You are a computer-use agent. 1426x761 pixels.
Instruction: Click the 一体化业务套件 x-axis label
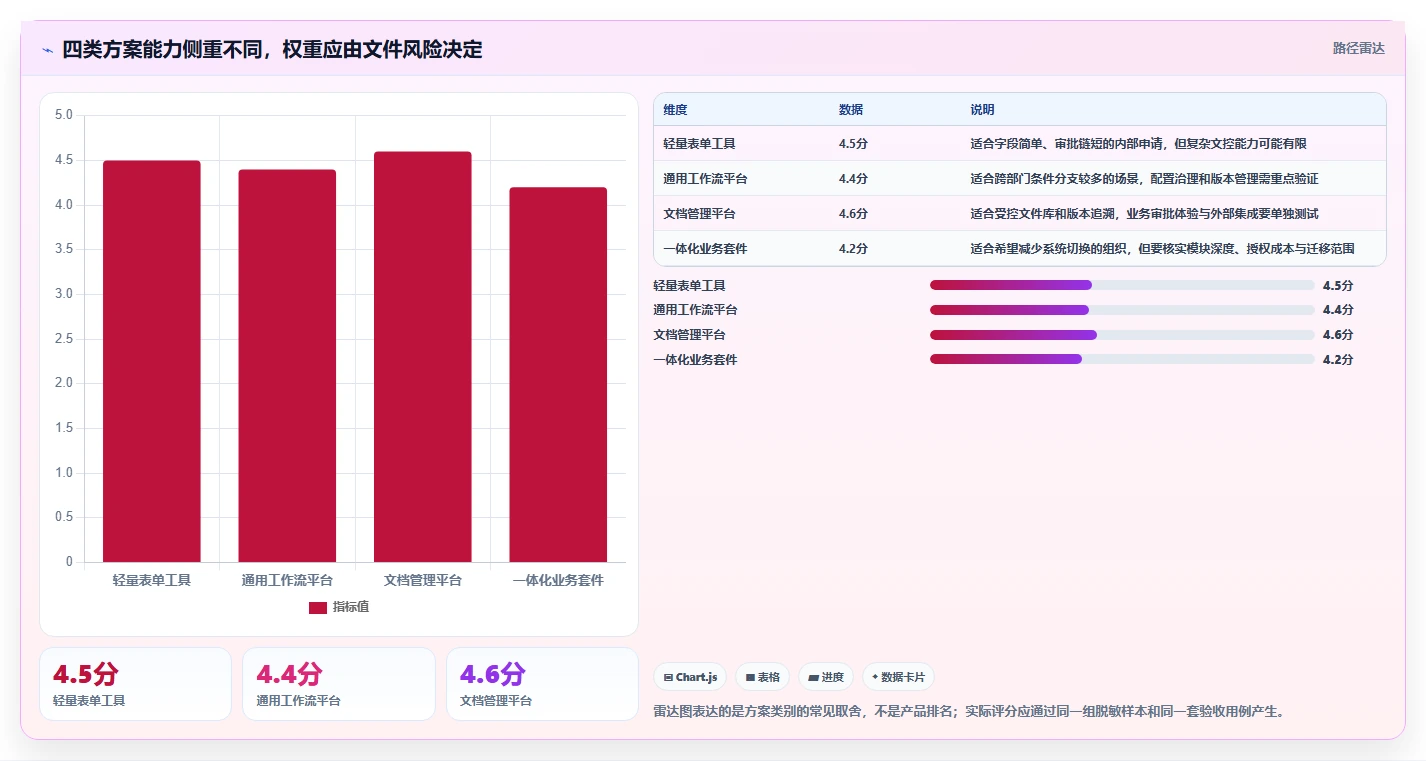[558, 580]
